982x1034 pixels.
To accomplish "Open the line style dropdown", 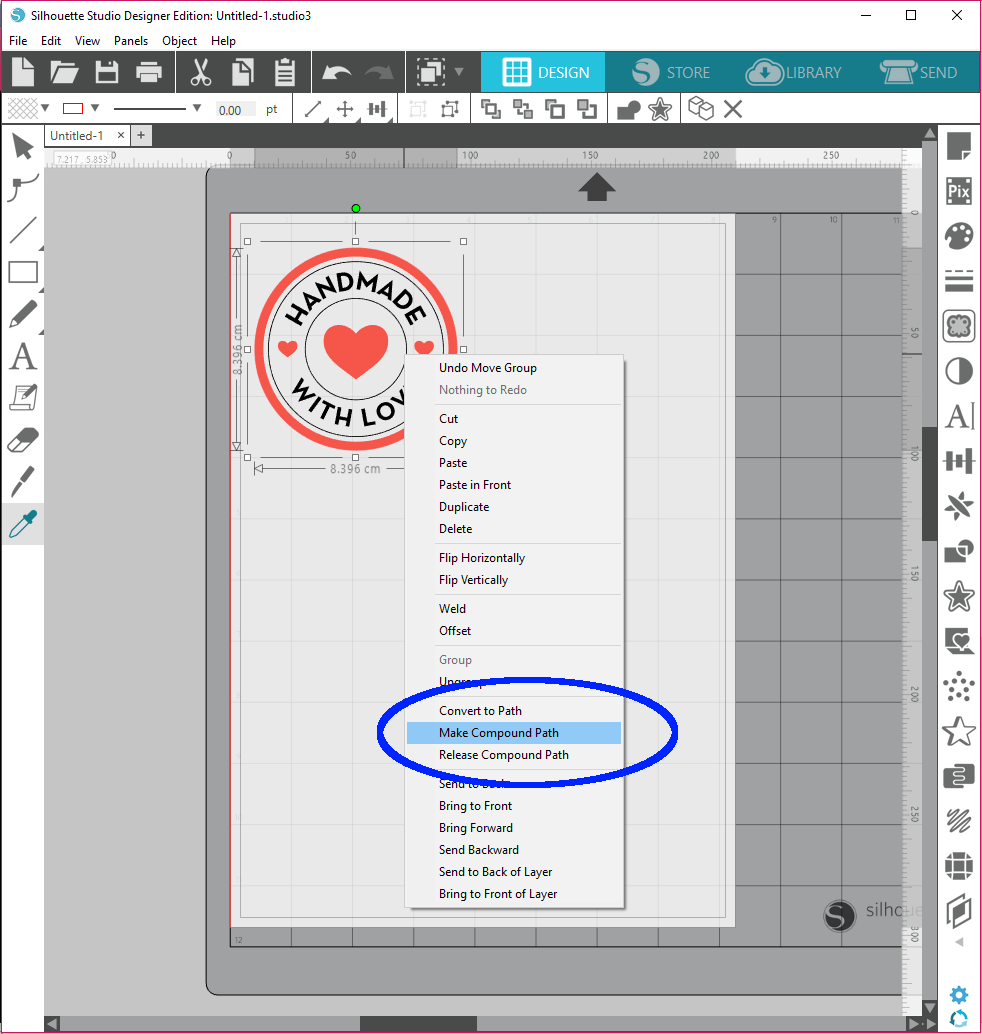I will click(x=196, y=108).
